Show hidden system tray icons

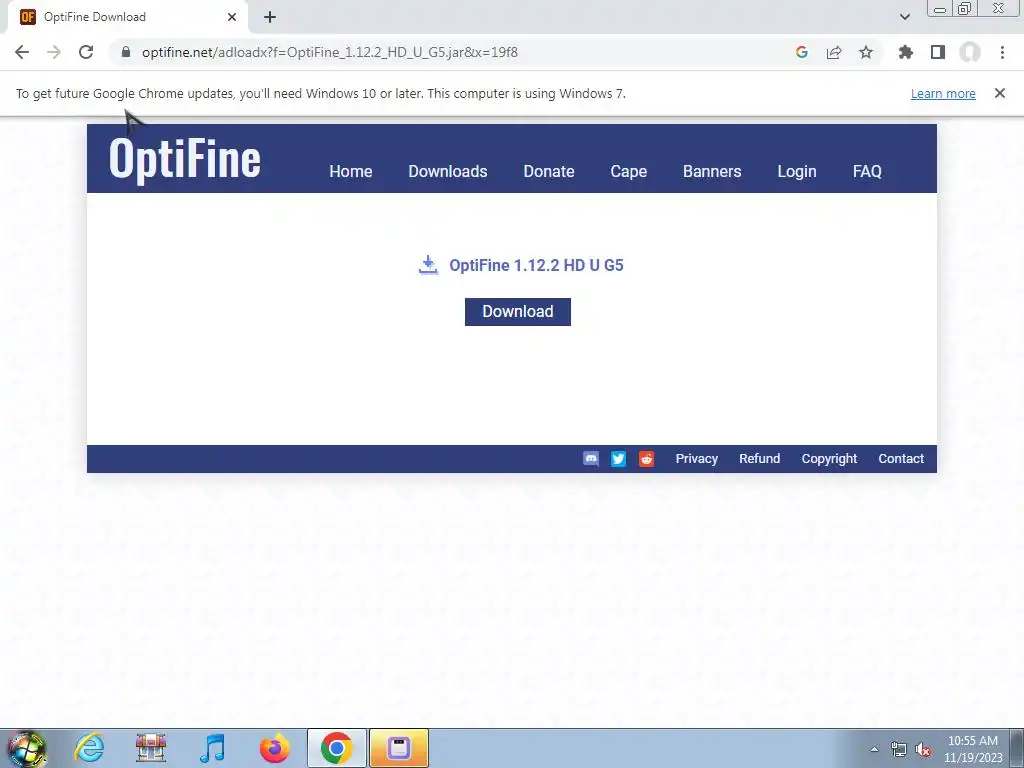[874, 749]
